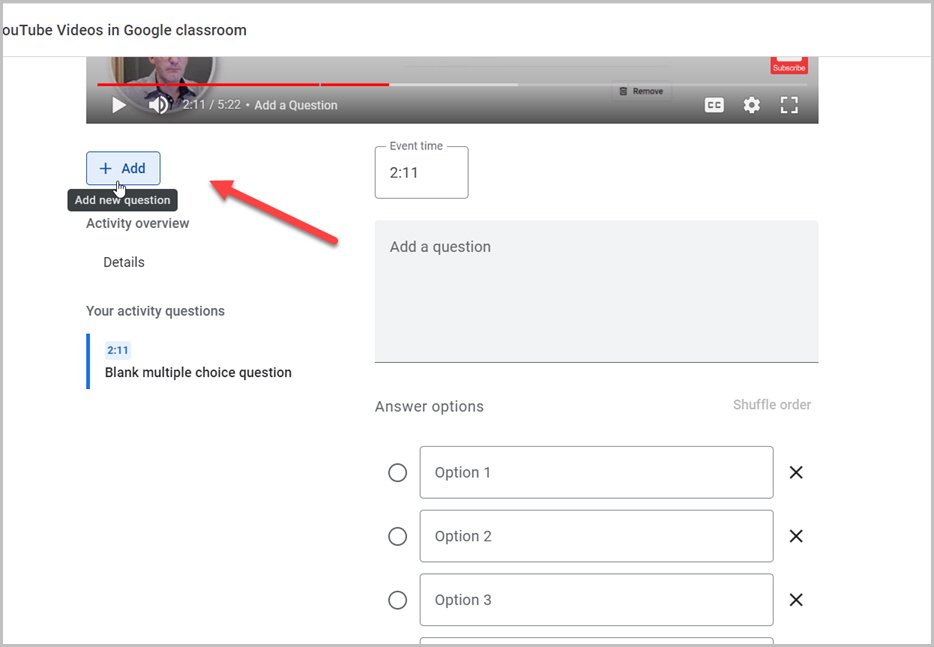Toggle closed captions CC icon
The image size is (934, 647).
[714, 105]
